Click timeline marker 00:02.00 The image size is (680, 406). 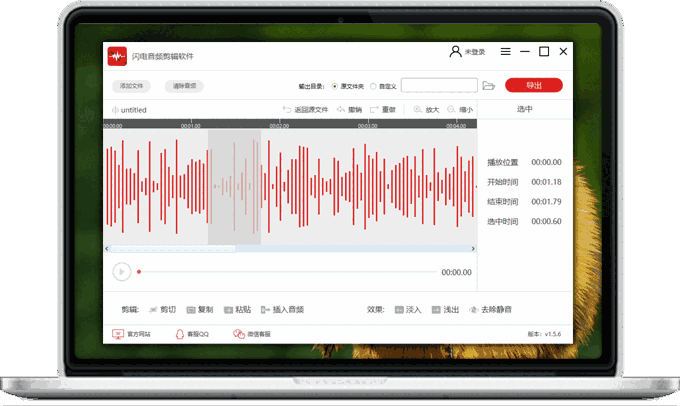click(279, 126)
